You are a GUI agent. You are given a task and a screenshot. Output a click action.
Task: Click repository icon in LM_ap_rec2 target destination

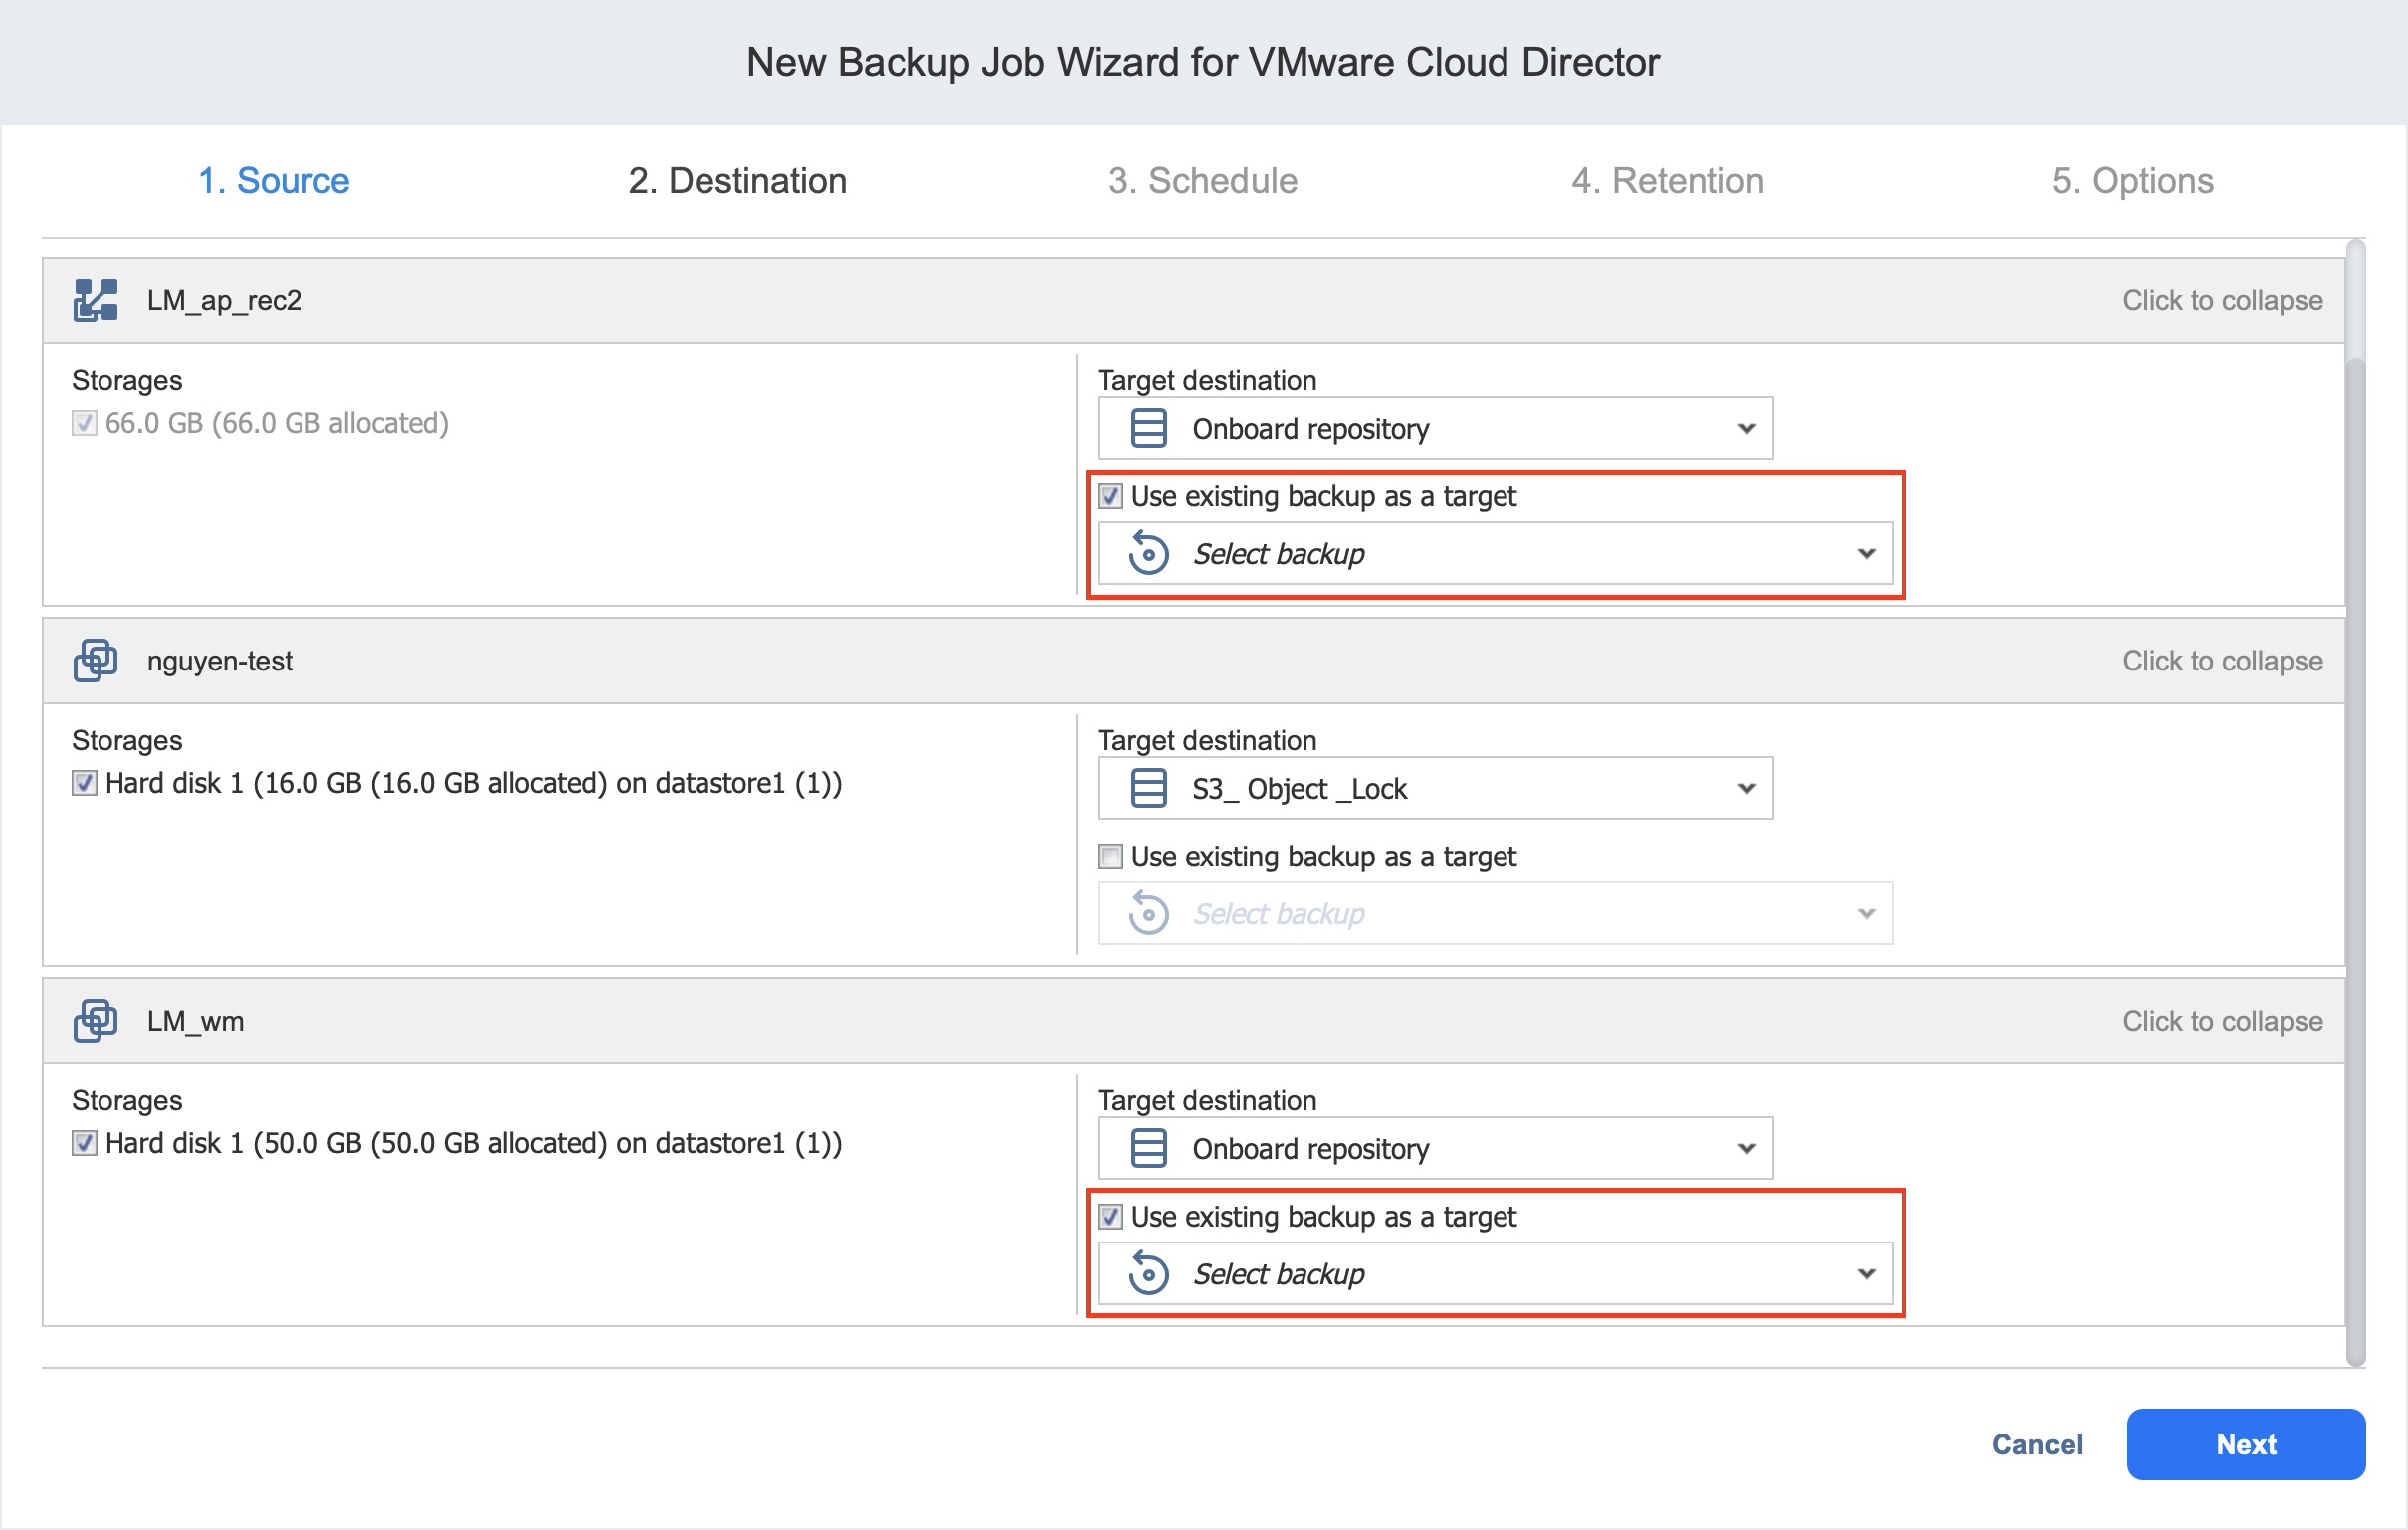click(x=1148, y=428)
